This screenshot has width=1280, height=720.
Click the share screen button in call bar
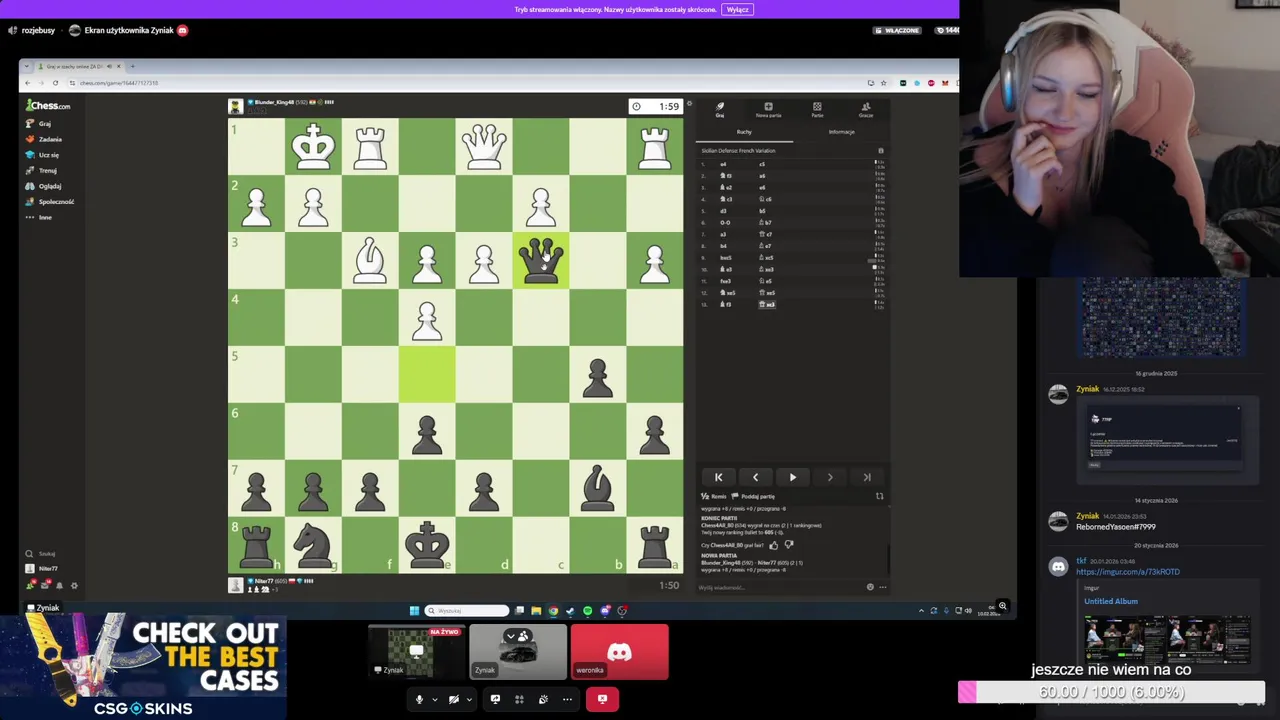(495, 699)
